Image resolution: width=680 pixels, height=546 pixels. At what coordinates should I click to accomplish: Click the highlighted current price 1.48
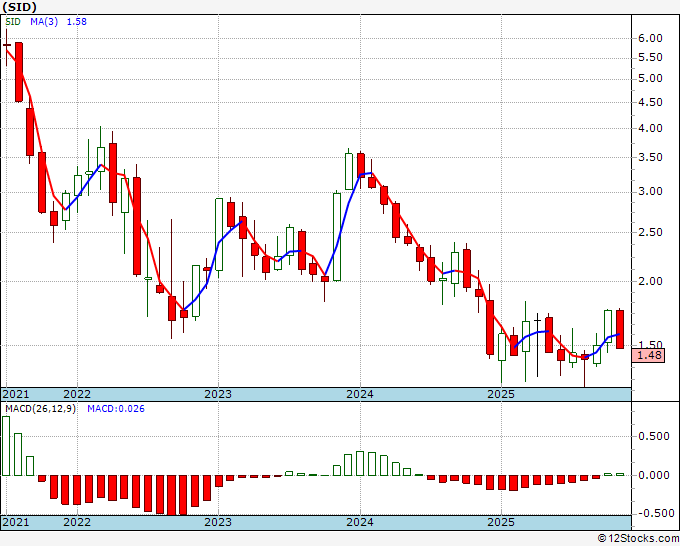[649, 355]
